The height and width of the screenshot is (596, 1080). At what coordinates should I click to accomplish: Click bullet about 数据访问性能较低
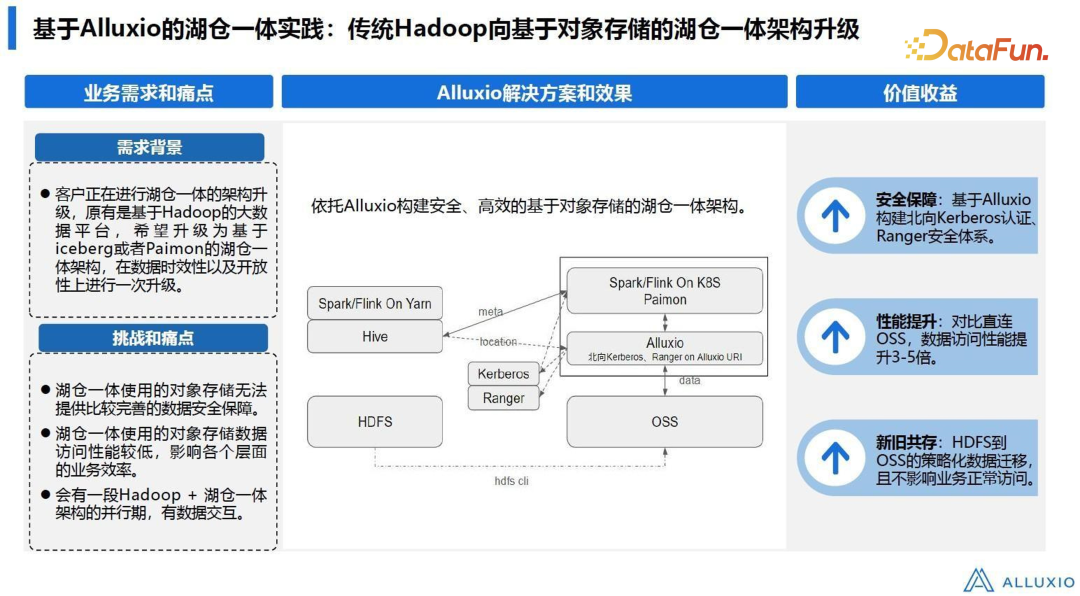[x=160, y=452]
